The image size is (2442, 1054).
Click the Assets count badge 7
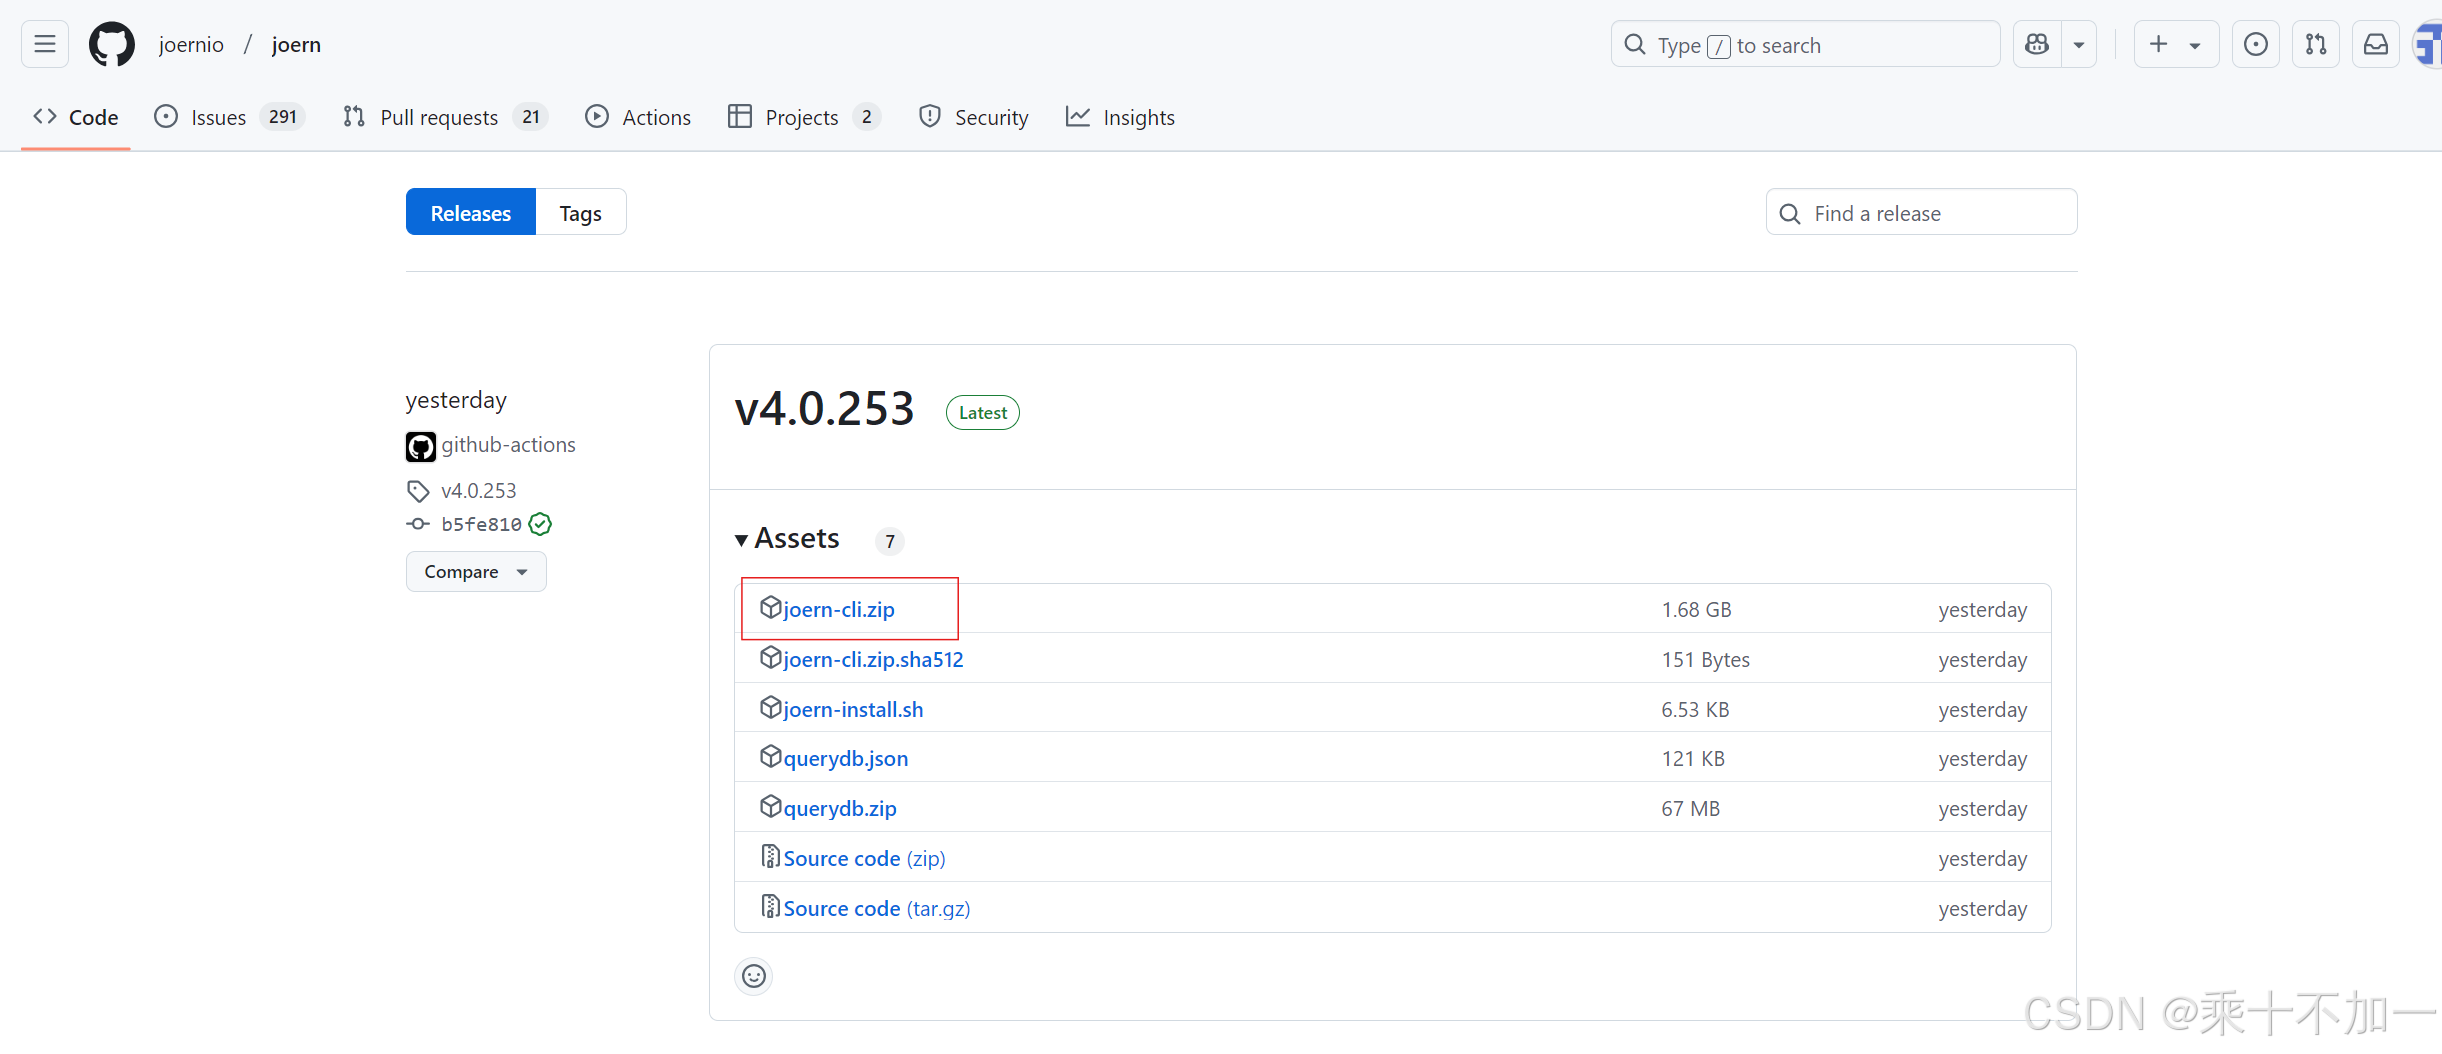tap(890, 541)
